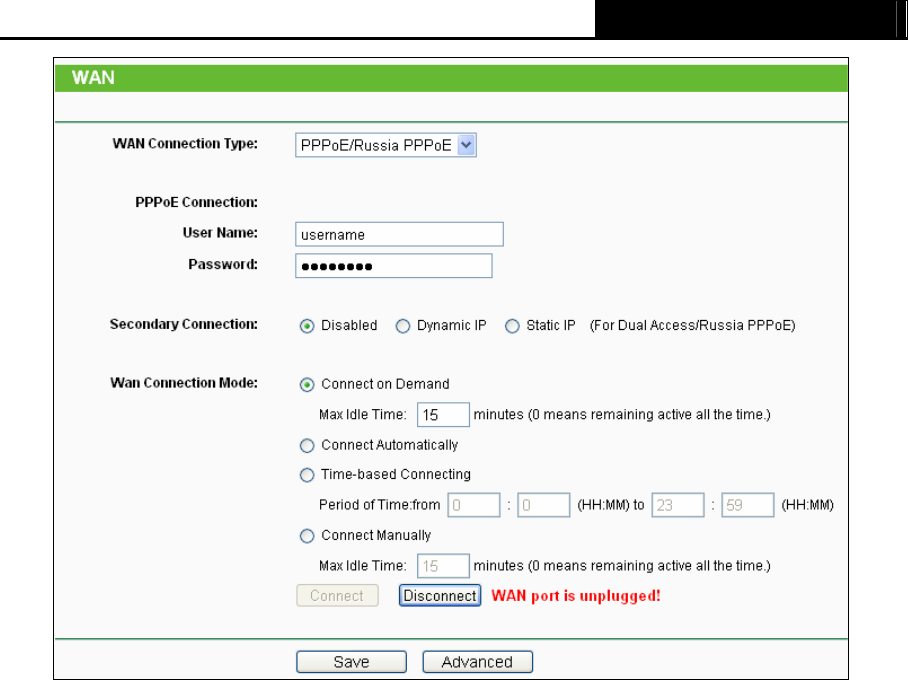Click '(For Dual Access/Russia PPPoE)' note

[x=693, y=326]
